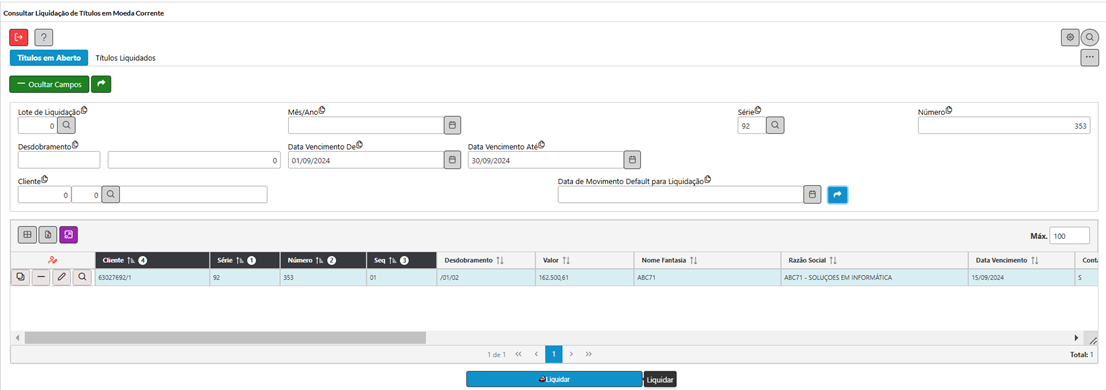Click the Máx. field showing 100
1106x390 pixels.
tap(1069, 235)
